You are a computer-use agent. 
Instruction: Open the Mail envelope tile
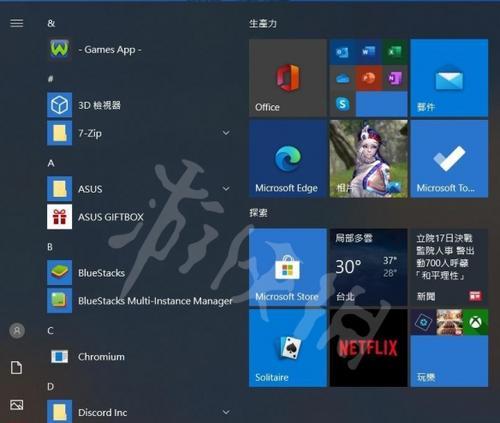point(449,78)
